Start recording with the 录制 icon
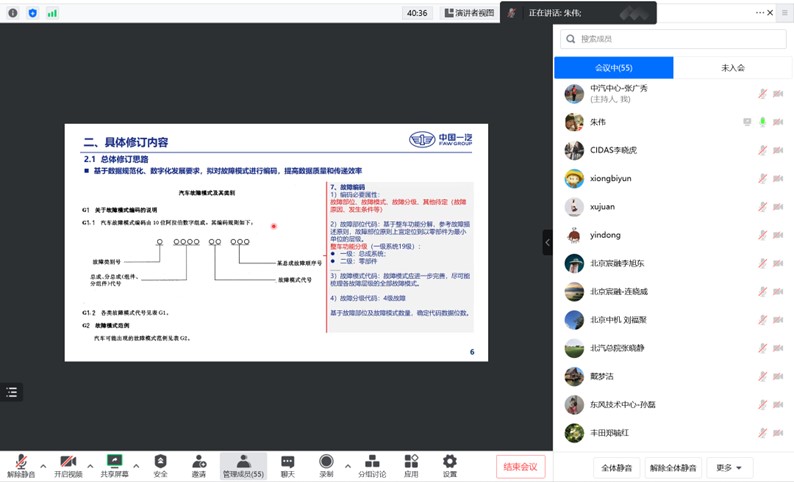794x482 pixels. [326, 465]
